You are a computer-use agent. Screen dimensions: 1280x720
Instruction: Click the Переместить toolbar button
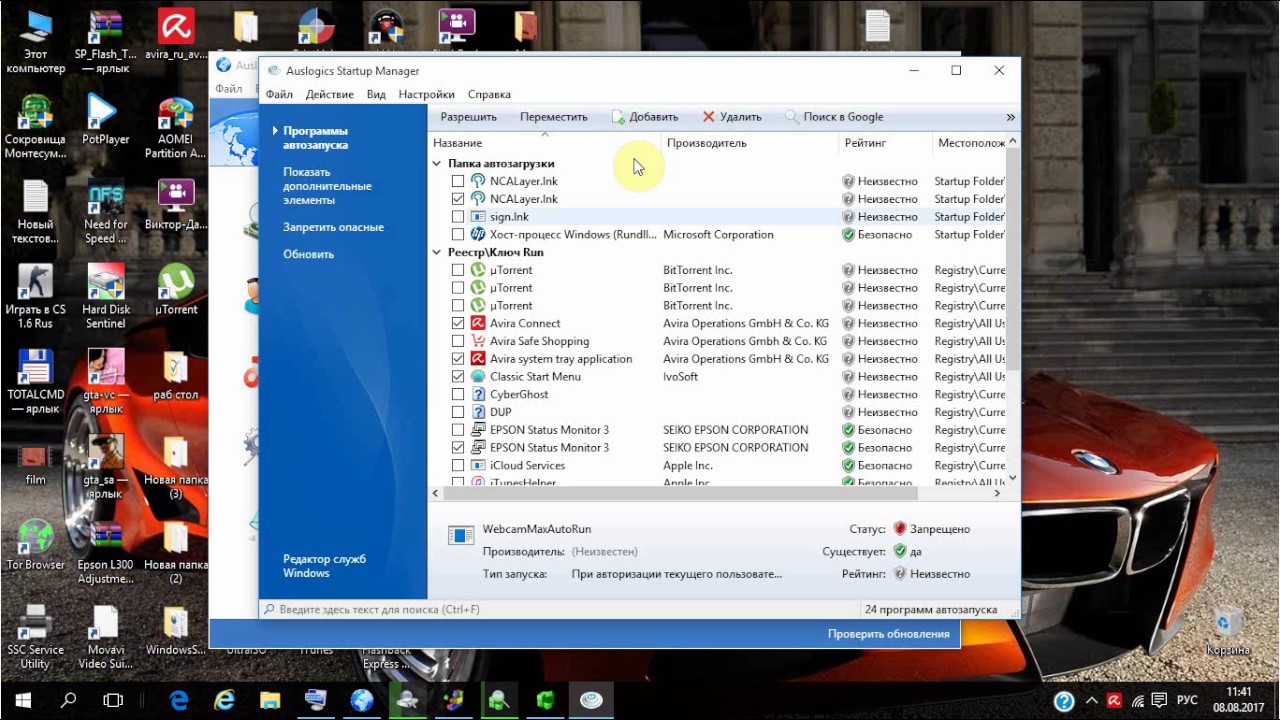(554, 117)
